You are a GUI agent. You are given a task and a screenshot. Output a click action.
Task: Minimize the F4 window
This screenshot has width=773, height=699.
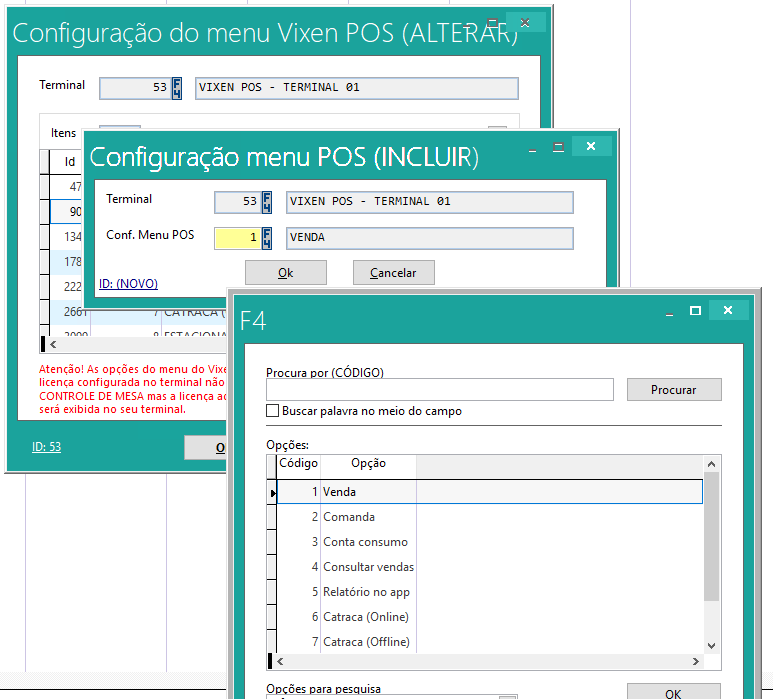tap(669, 314)
